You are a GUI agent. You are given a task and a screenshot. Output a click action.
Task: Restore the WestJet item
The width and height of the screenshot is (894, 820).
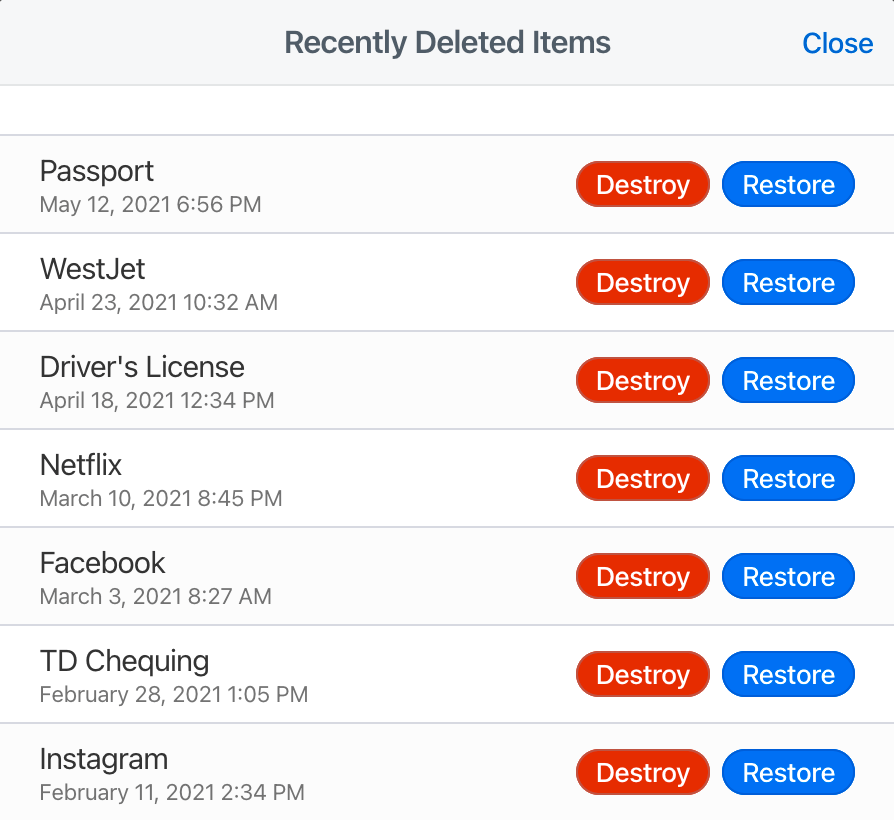click(x=788, y=282)
